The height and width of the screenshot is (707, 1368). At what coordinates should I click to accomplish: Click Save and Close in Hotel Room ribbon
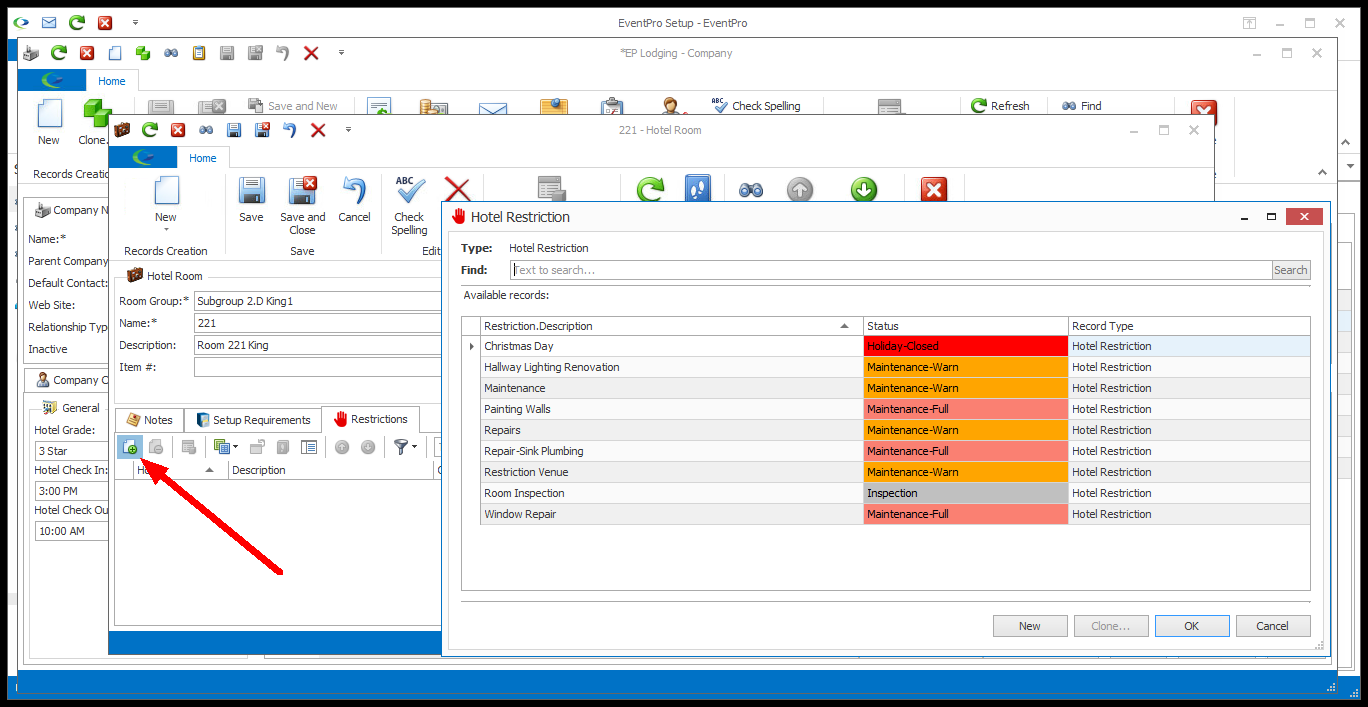[302, 206]
